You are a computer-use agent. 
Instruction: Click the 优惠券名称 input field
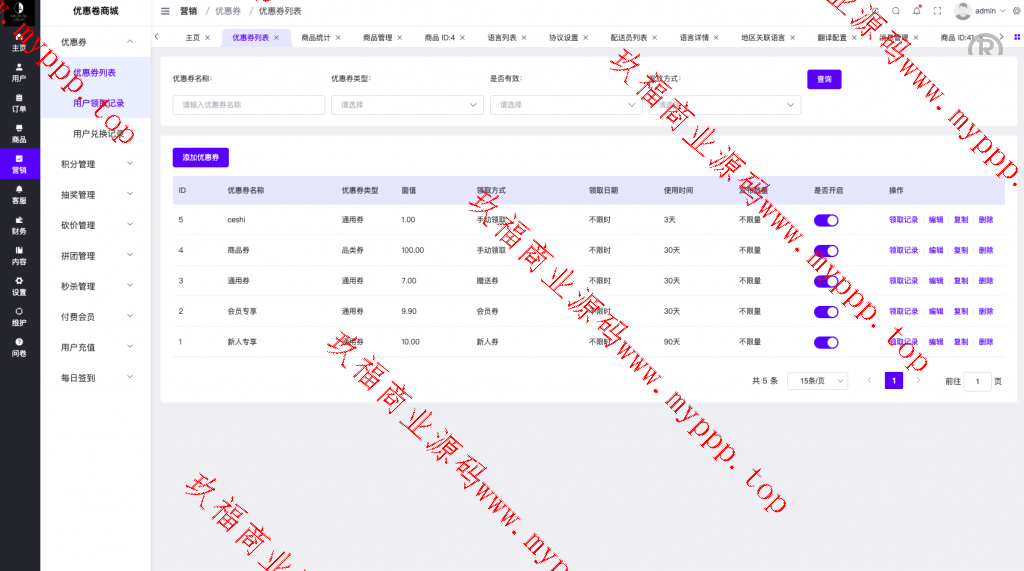pyautogui.click(x=249, y=104)
